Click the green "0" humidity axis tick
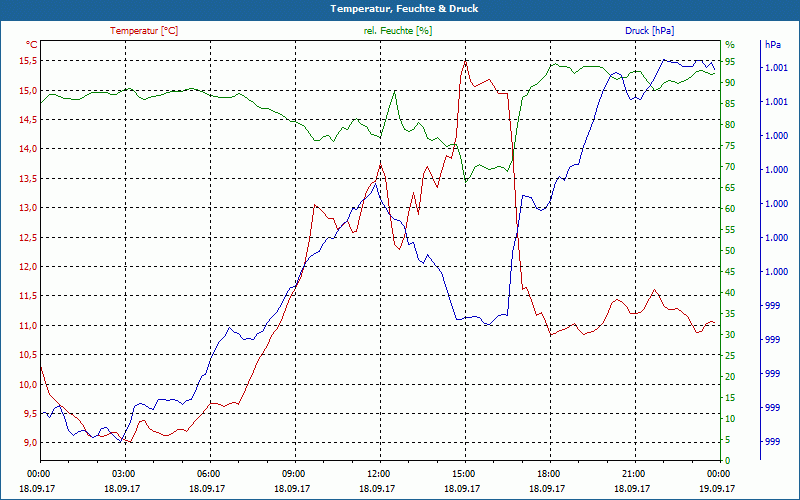The width and height of the screenshot is (800, 500). point(728,461)
